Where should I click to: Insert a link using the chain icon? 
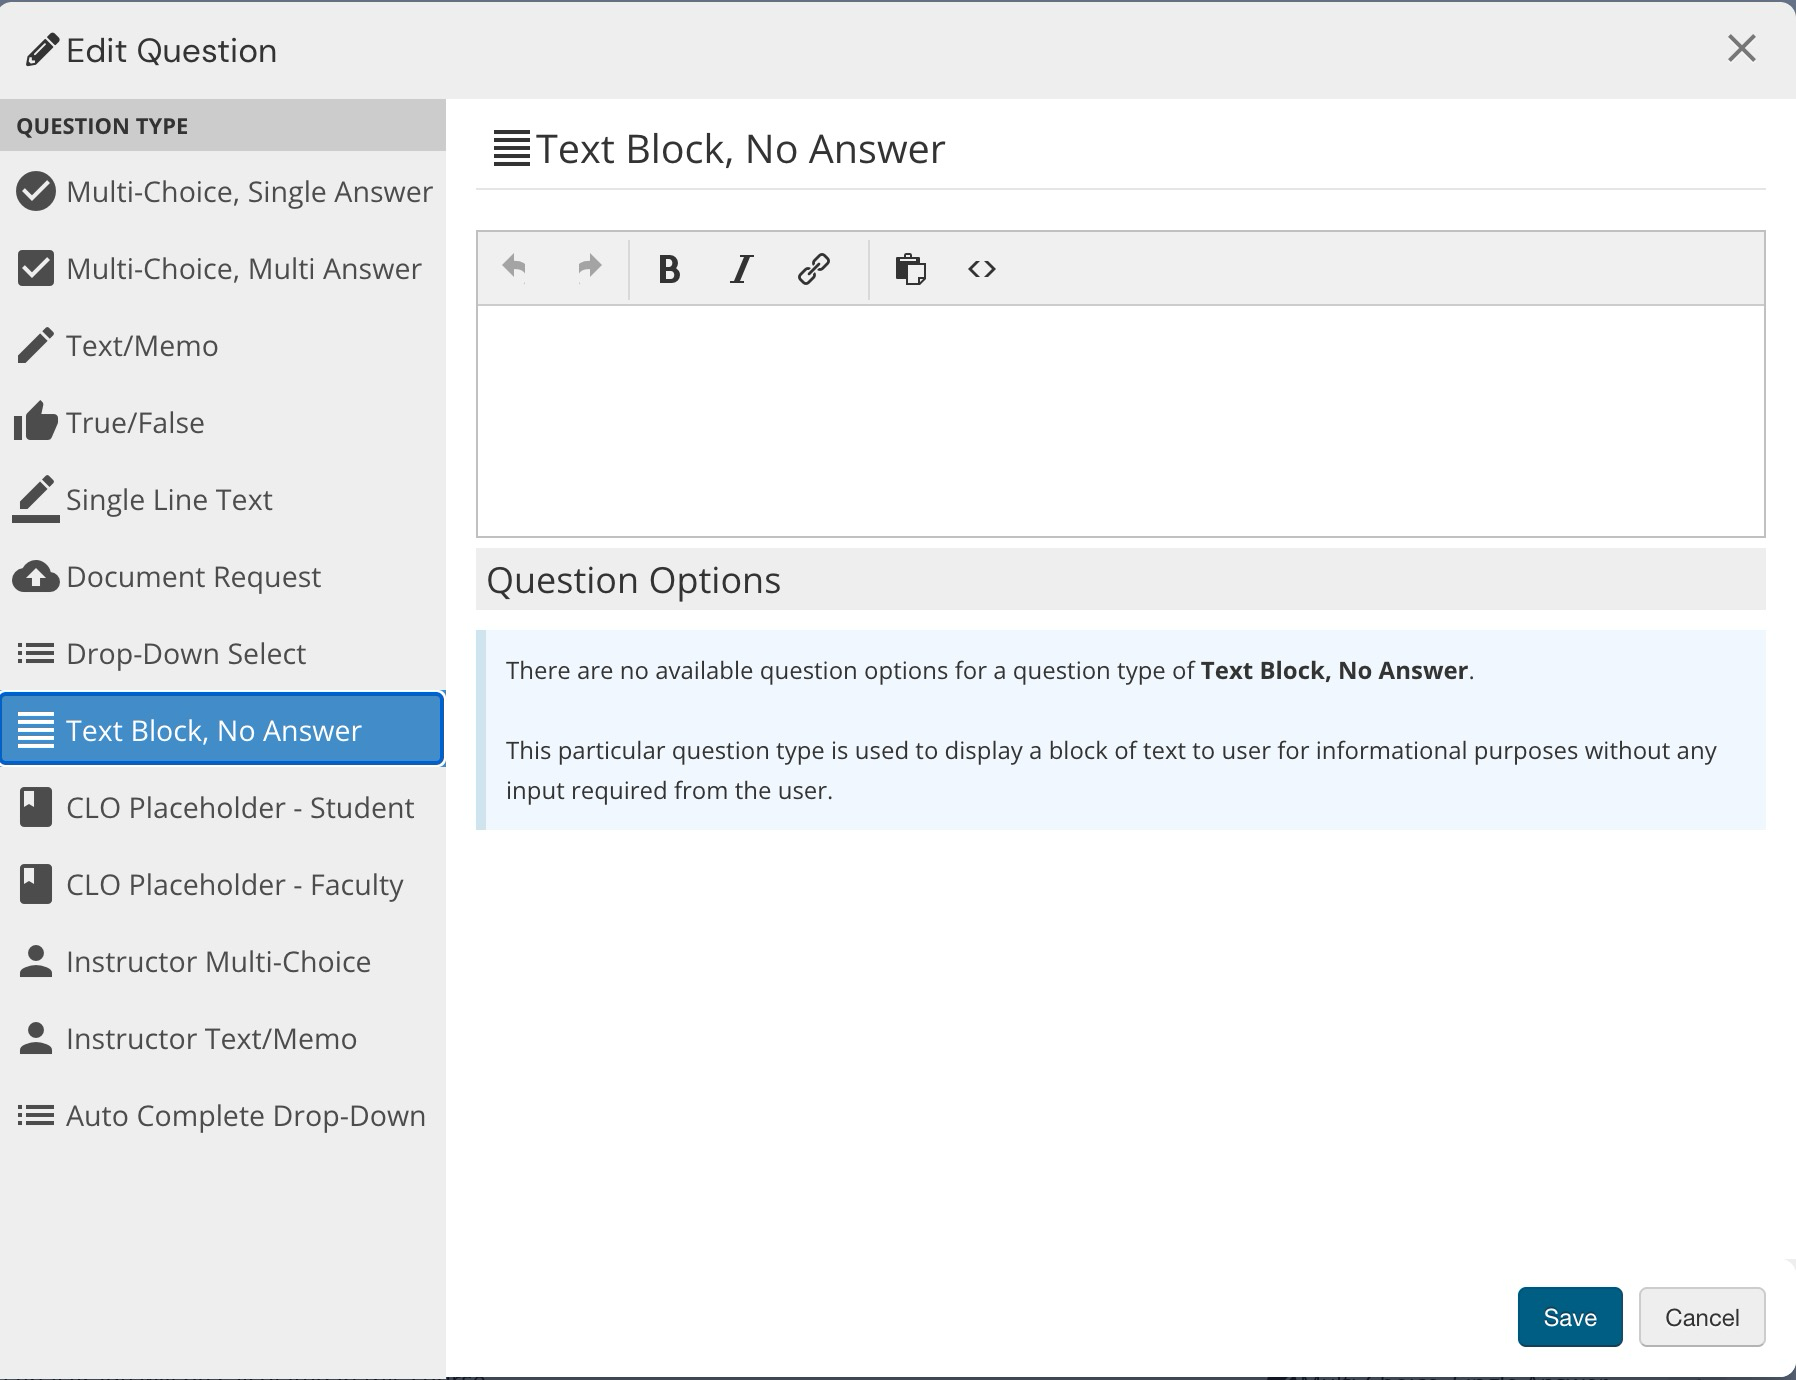click(813, 269)
